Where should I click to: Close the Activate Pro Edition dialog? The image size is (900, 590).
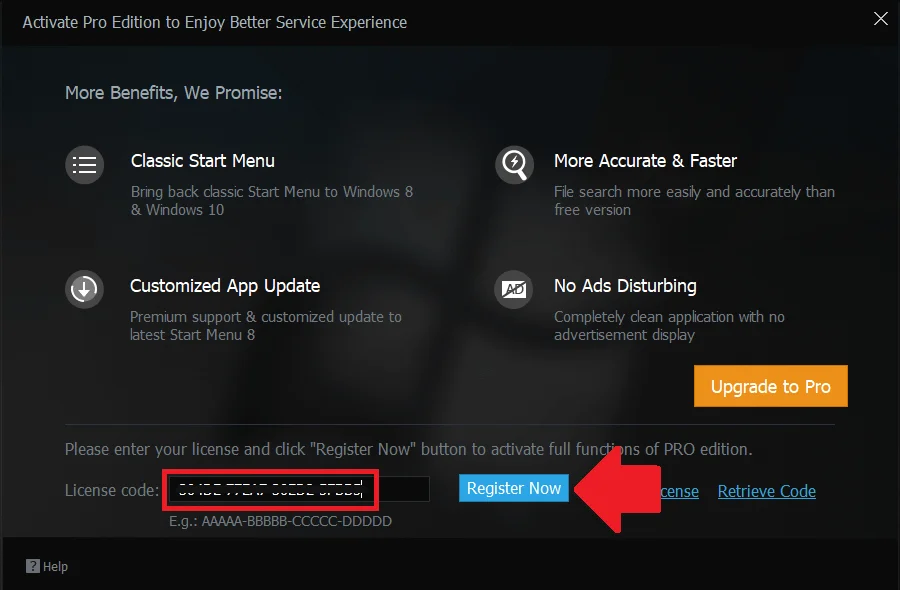pyautogui.click(x=880, y=18)
